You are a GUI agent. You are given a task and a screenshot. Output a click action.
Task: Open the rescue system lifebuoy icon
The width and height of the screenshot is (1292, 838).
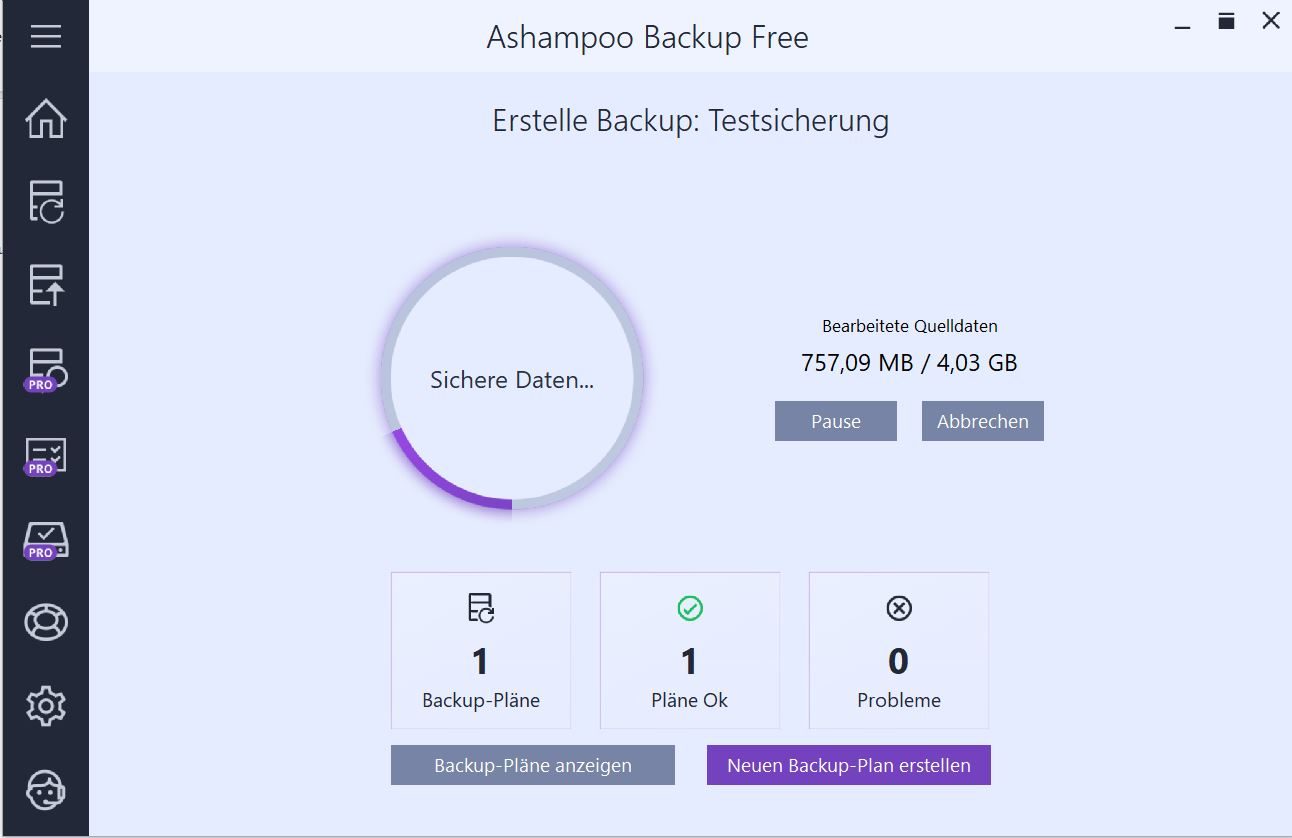point(46,622)
